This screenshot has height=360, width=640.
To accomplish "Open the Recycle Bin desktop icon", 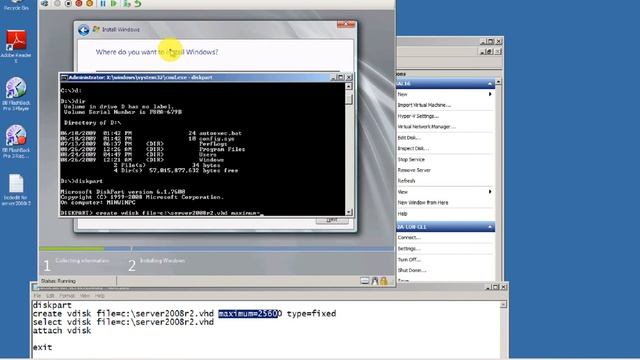I will (16, 5).
